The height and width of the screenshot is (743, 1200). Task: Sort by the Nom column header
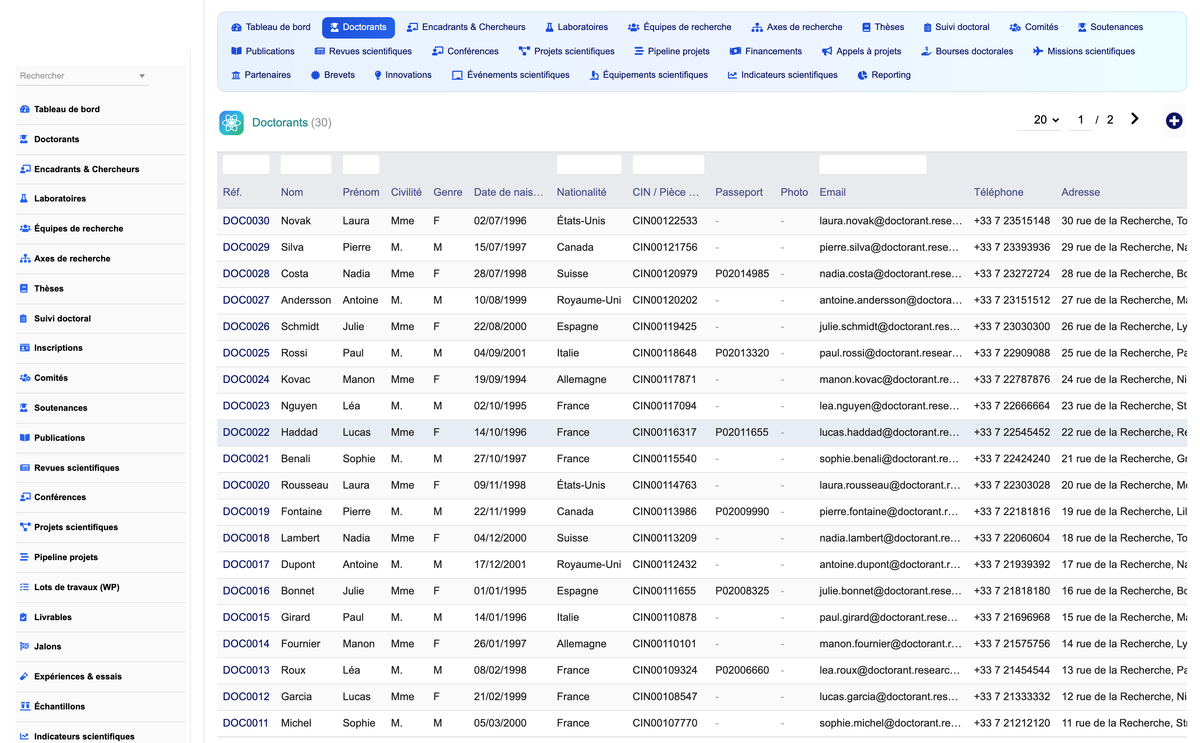(292, 192)
